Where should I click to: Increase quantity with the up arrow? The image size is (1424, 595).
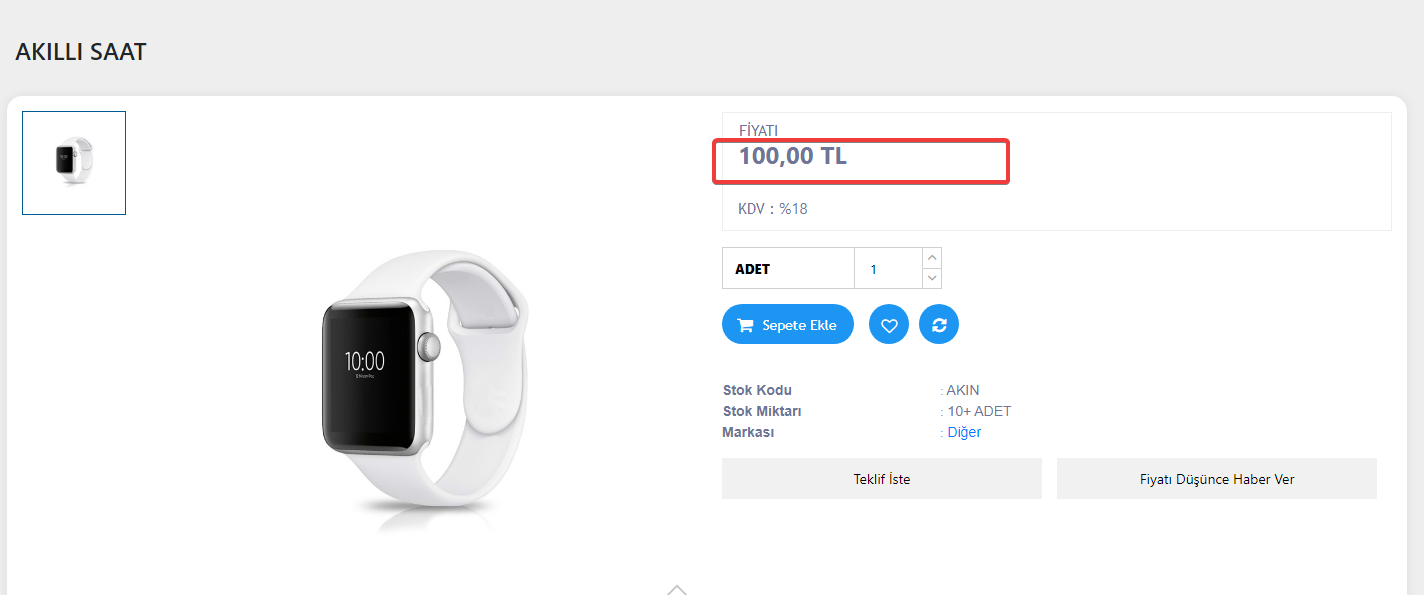(x=932, y=258)
